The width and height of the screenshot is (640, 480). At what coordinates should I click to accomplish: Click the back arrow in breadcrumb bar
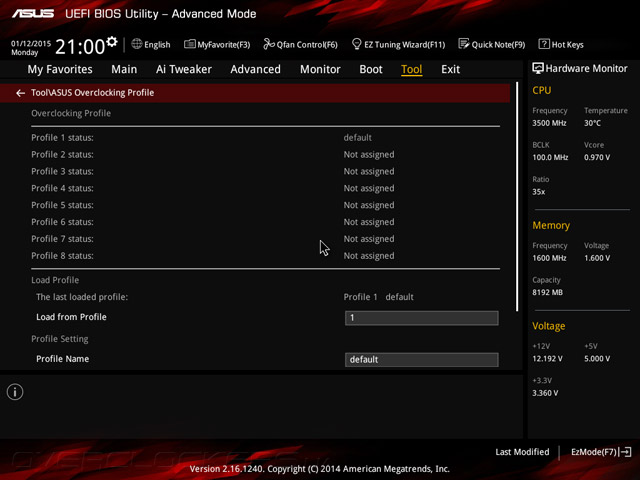20,93
